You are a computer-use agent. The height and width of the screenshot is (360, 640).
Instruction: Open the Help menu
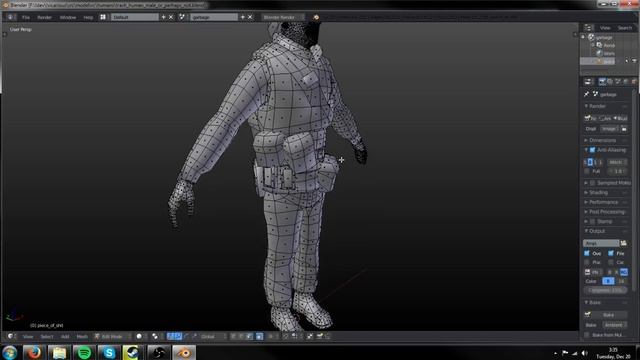[88, 17]
